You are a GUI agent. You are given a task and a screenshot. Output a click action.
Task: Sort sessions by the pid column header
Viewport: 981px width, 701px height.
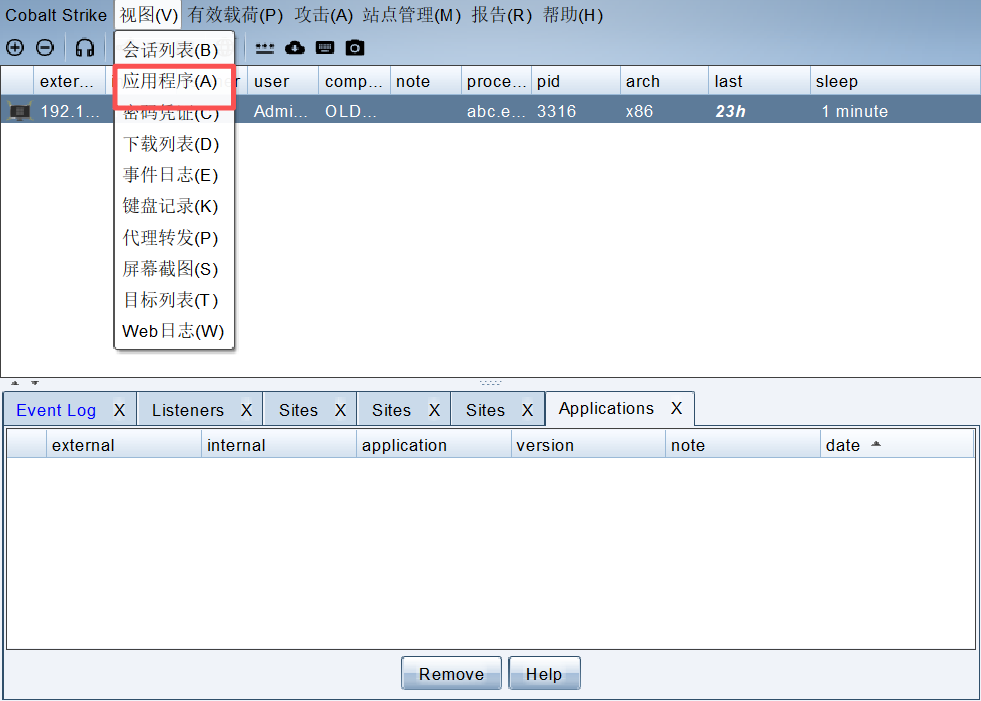pos(576,81)
